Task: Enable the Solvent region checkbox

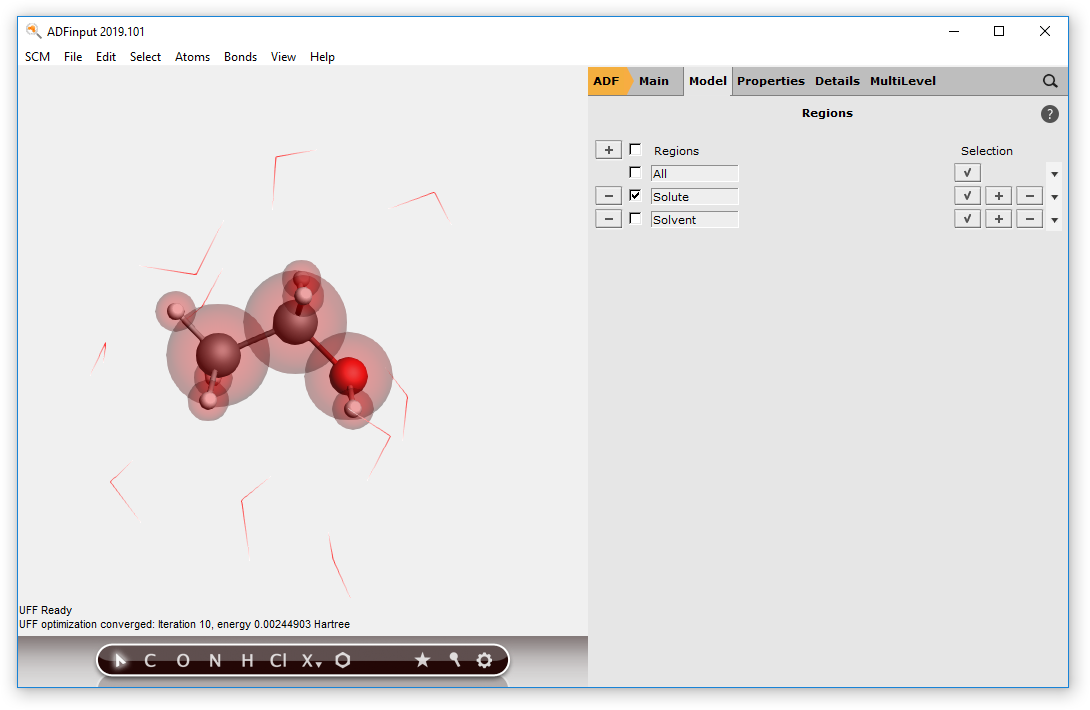Action: (x=635, y=219)
